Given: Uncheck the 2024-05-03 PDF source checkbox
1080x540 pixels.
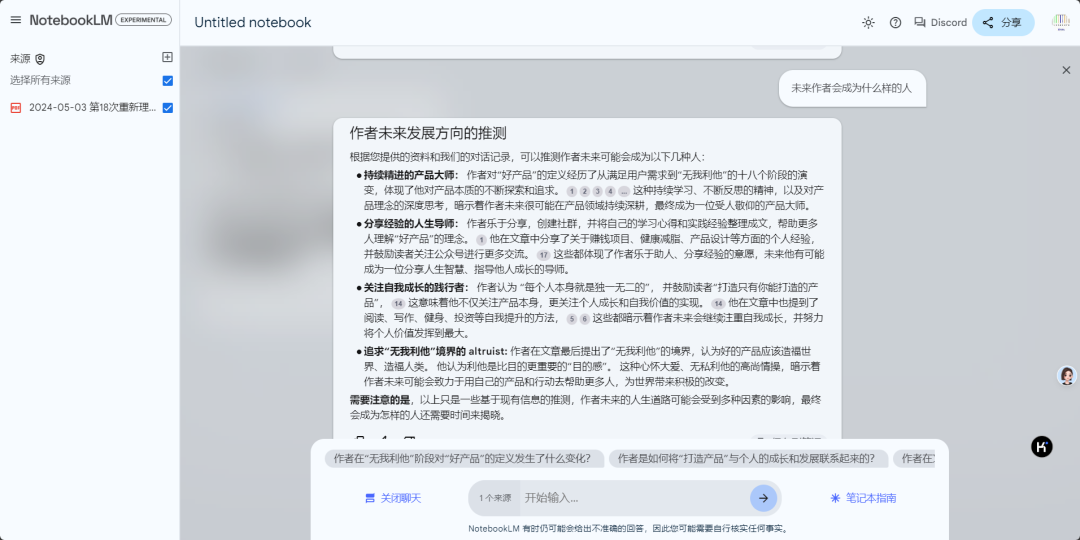Looking at the screenshot, I should 167,108.
